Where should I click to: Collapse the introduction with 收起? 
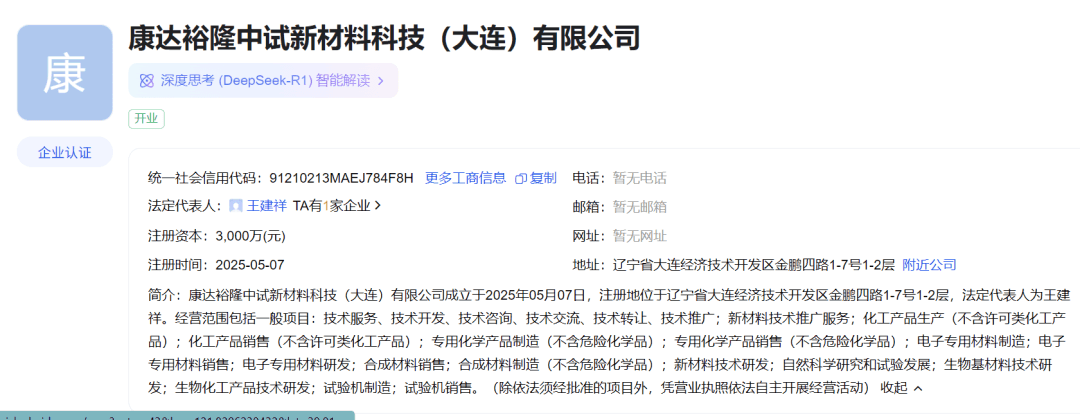(x=894, y=388)
